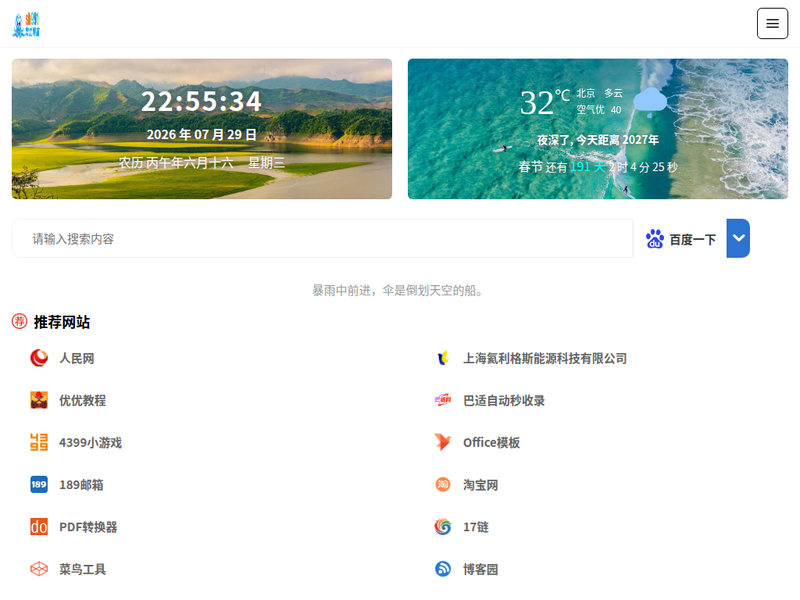Click the red 荐 badge icon
Viewport: 800px width, 600px height.
19,321
